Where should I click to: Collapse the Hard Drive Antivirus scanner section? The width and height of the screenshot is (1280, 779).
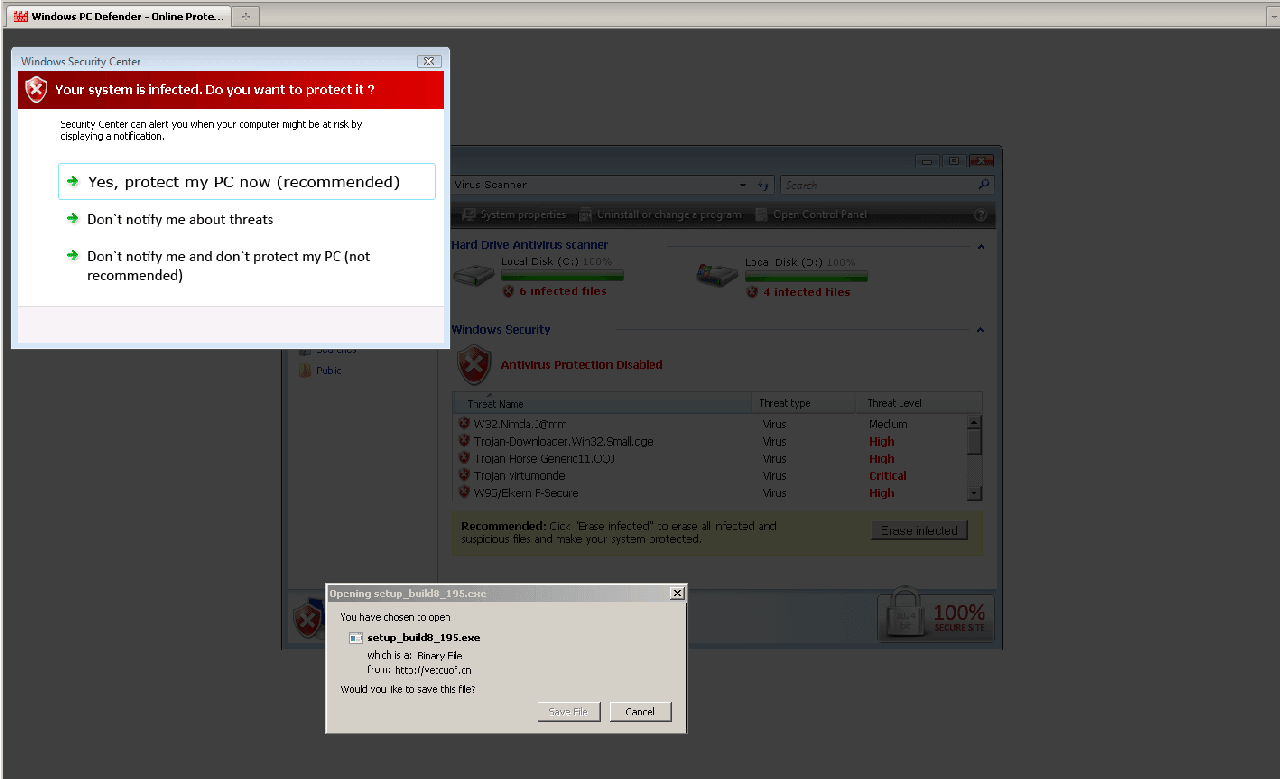coord(980,246)
